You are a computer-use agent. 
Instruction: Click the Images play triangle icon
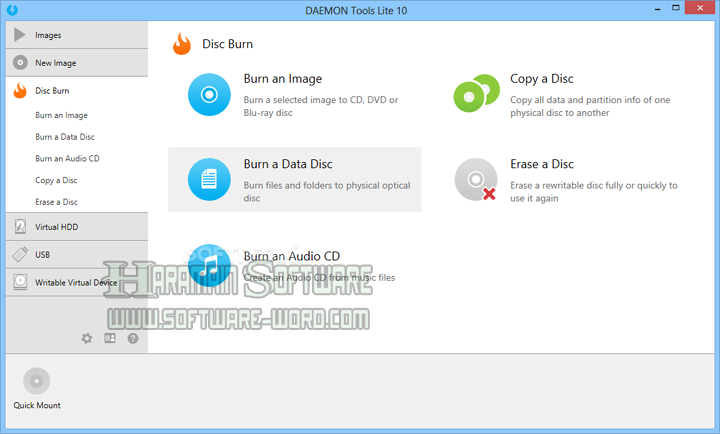tap(20, 35)
